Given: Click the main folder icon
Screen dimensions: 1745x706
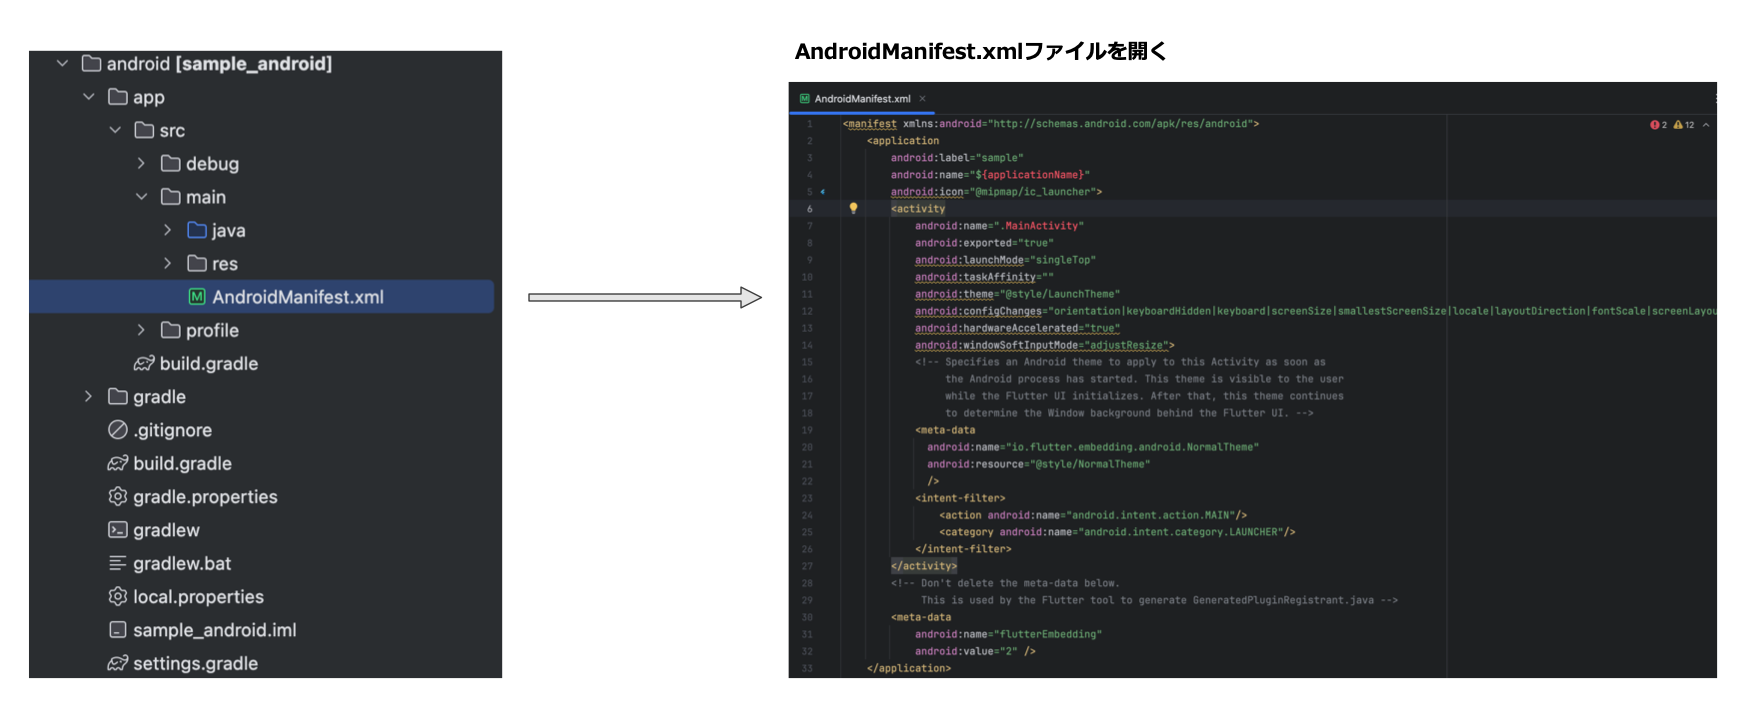Looking at the screenshot, I should (x=171, y=197).
